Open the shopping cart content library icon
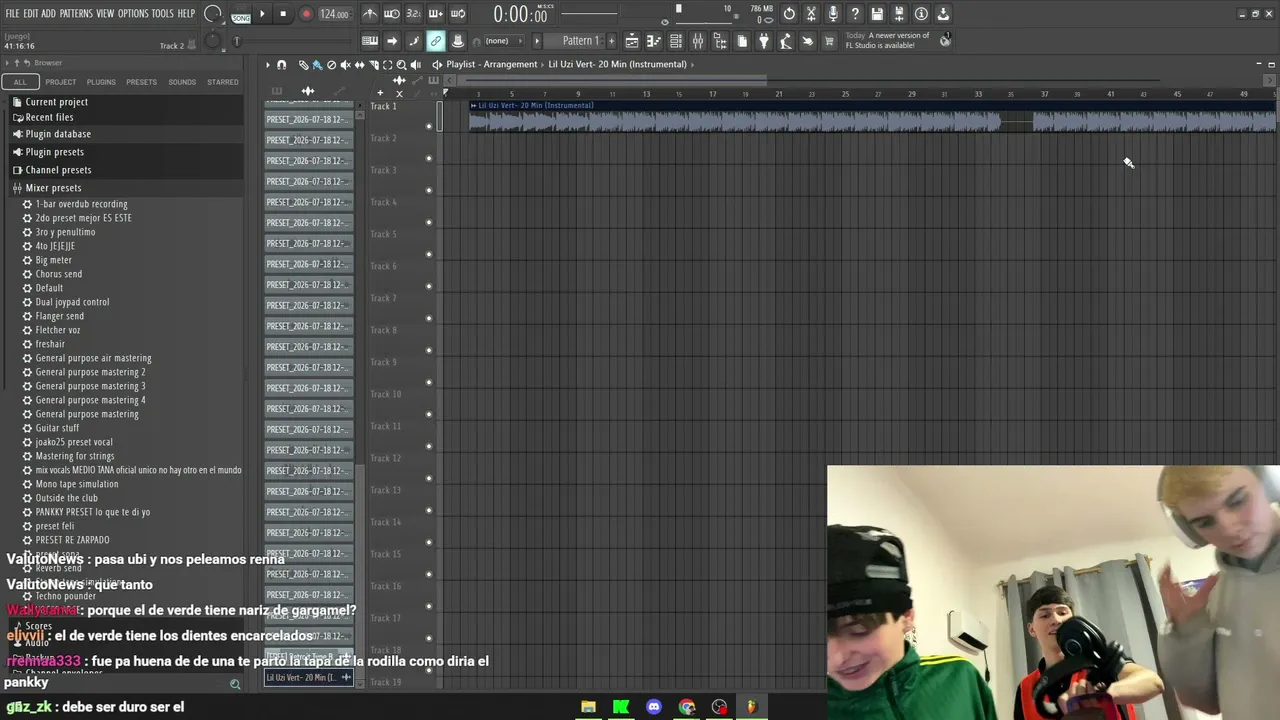This screenshot has height=720, width=1280. click(x=829, y=41)
